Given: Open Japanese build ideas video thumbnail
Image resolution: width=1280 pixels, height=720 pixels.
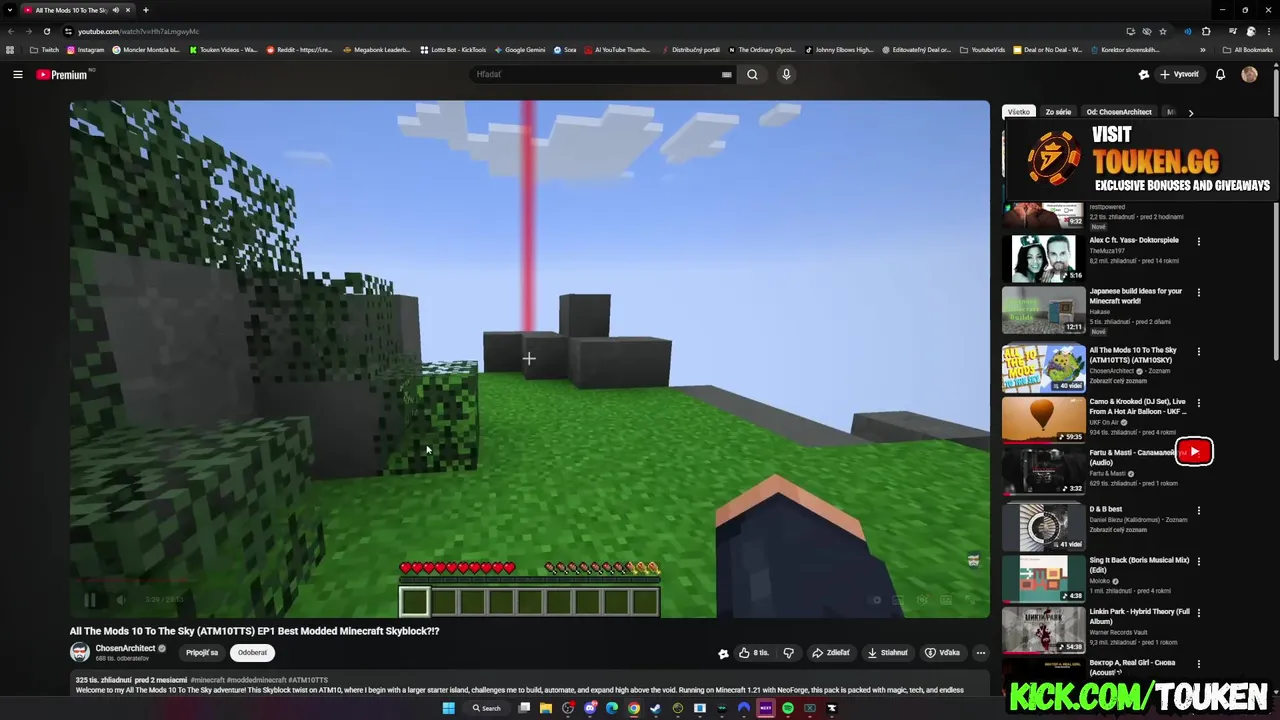Looking at the screenshot, I should point(1043,310).
